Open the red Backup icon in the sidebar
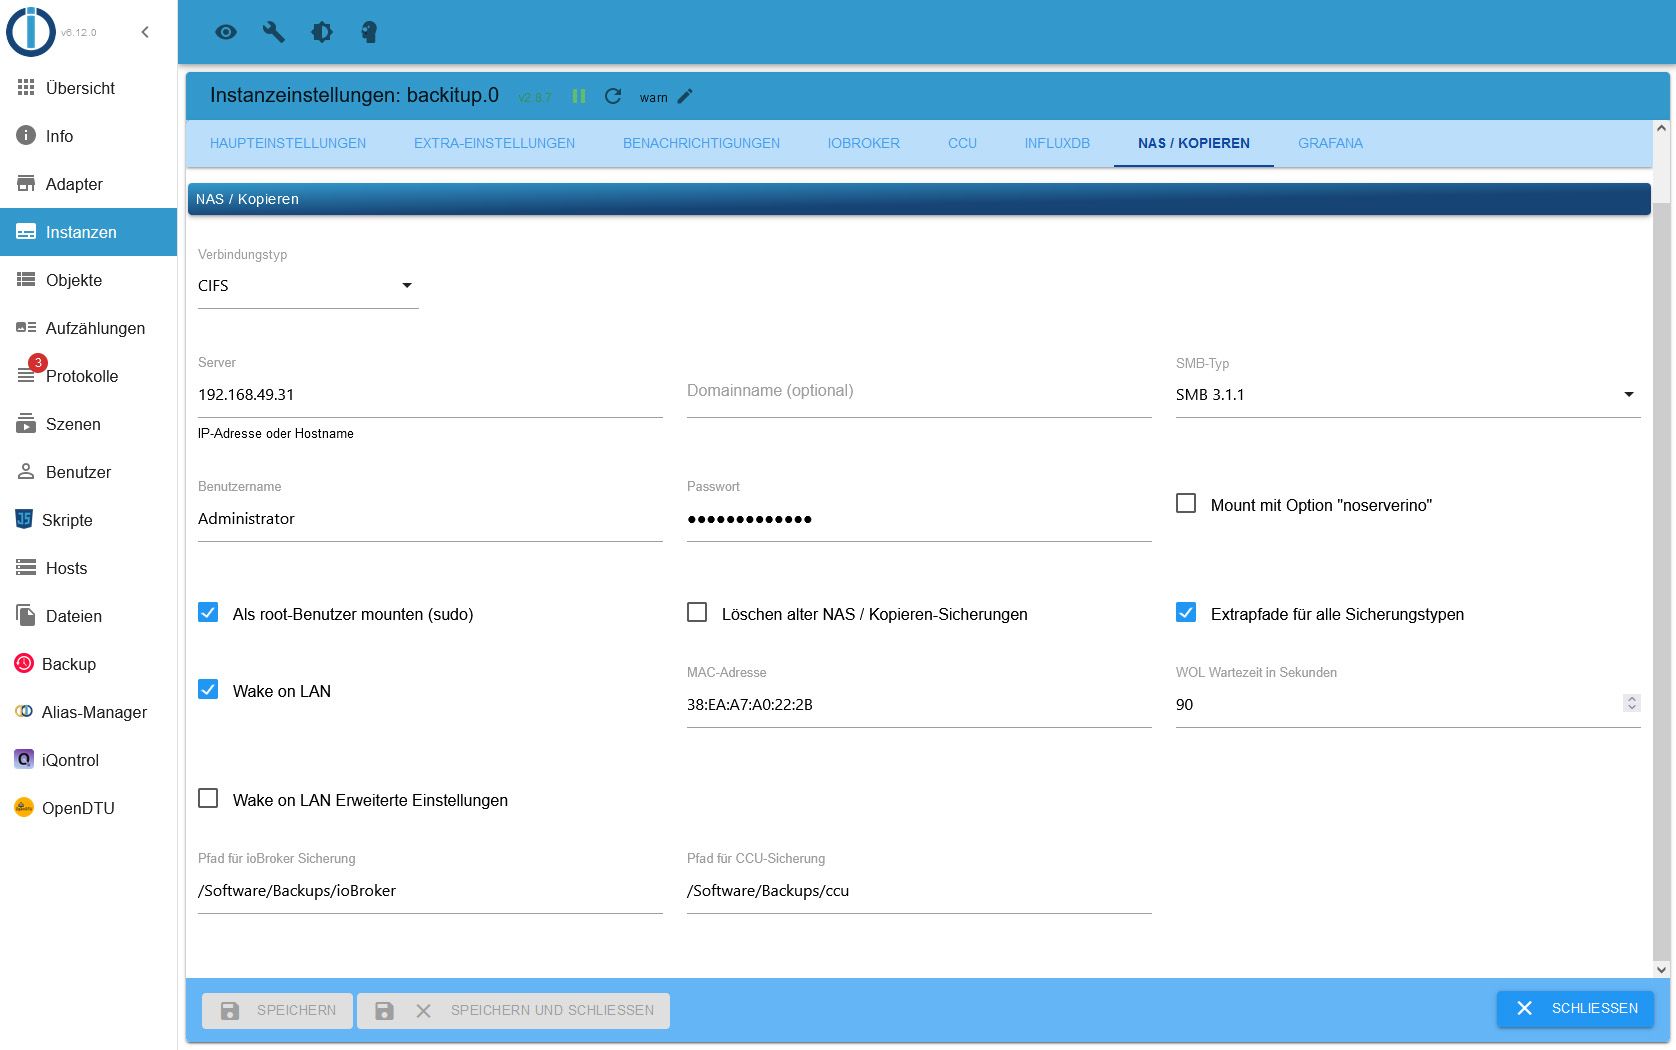The width and height of the screenshot is (1676, 1050). 24,664
